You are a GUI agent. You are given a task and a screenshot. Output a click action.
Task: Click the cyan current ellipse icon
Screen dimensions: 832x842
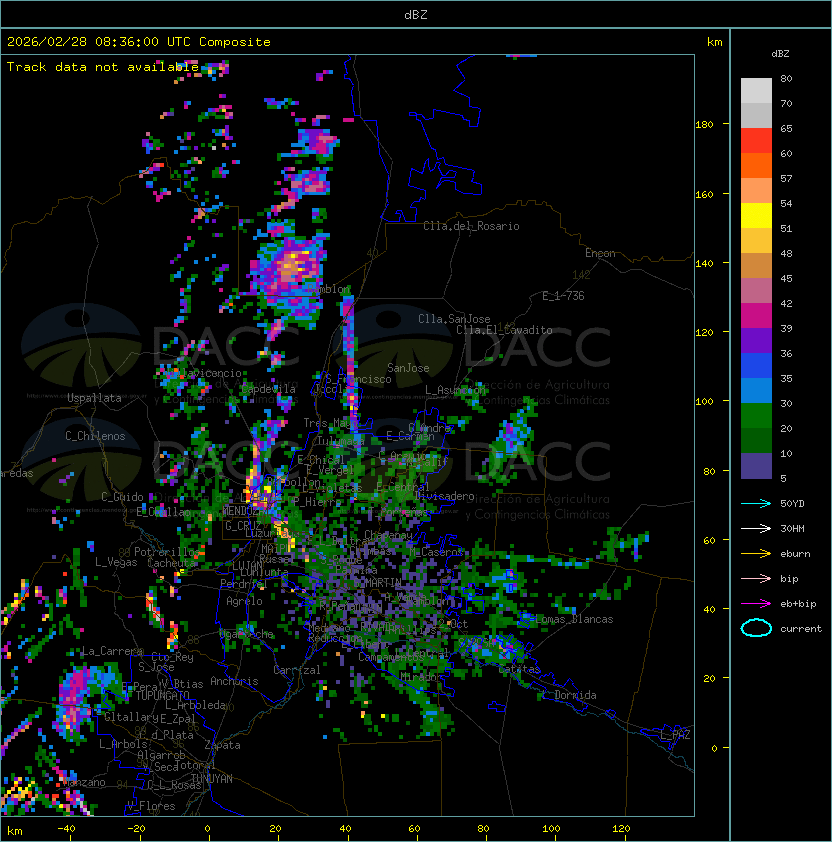pos(756,628)
